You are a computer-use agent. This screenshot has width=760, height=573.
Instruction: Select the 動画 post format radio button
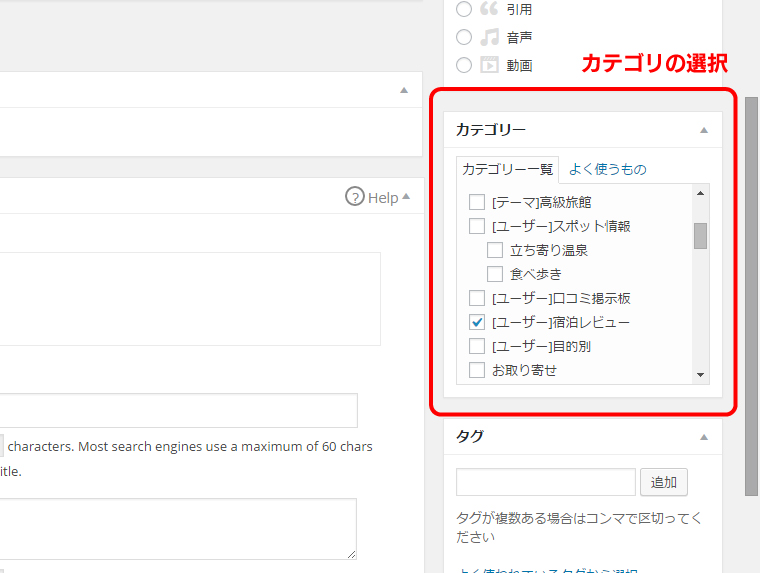(x=463, y=65)
